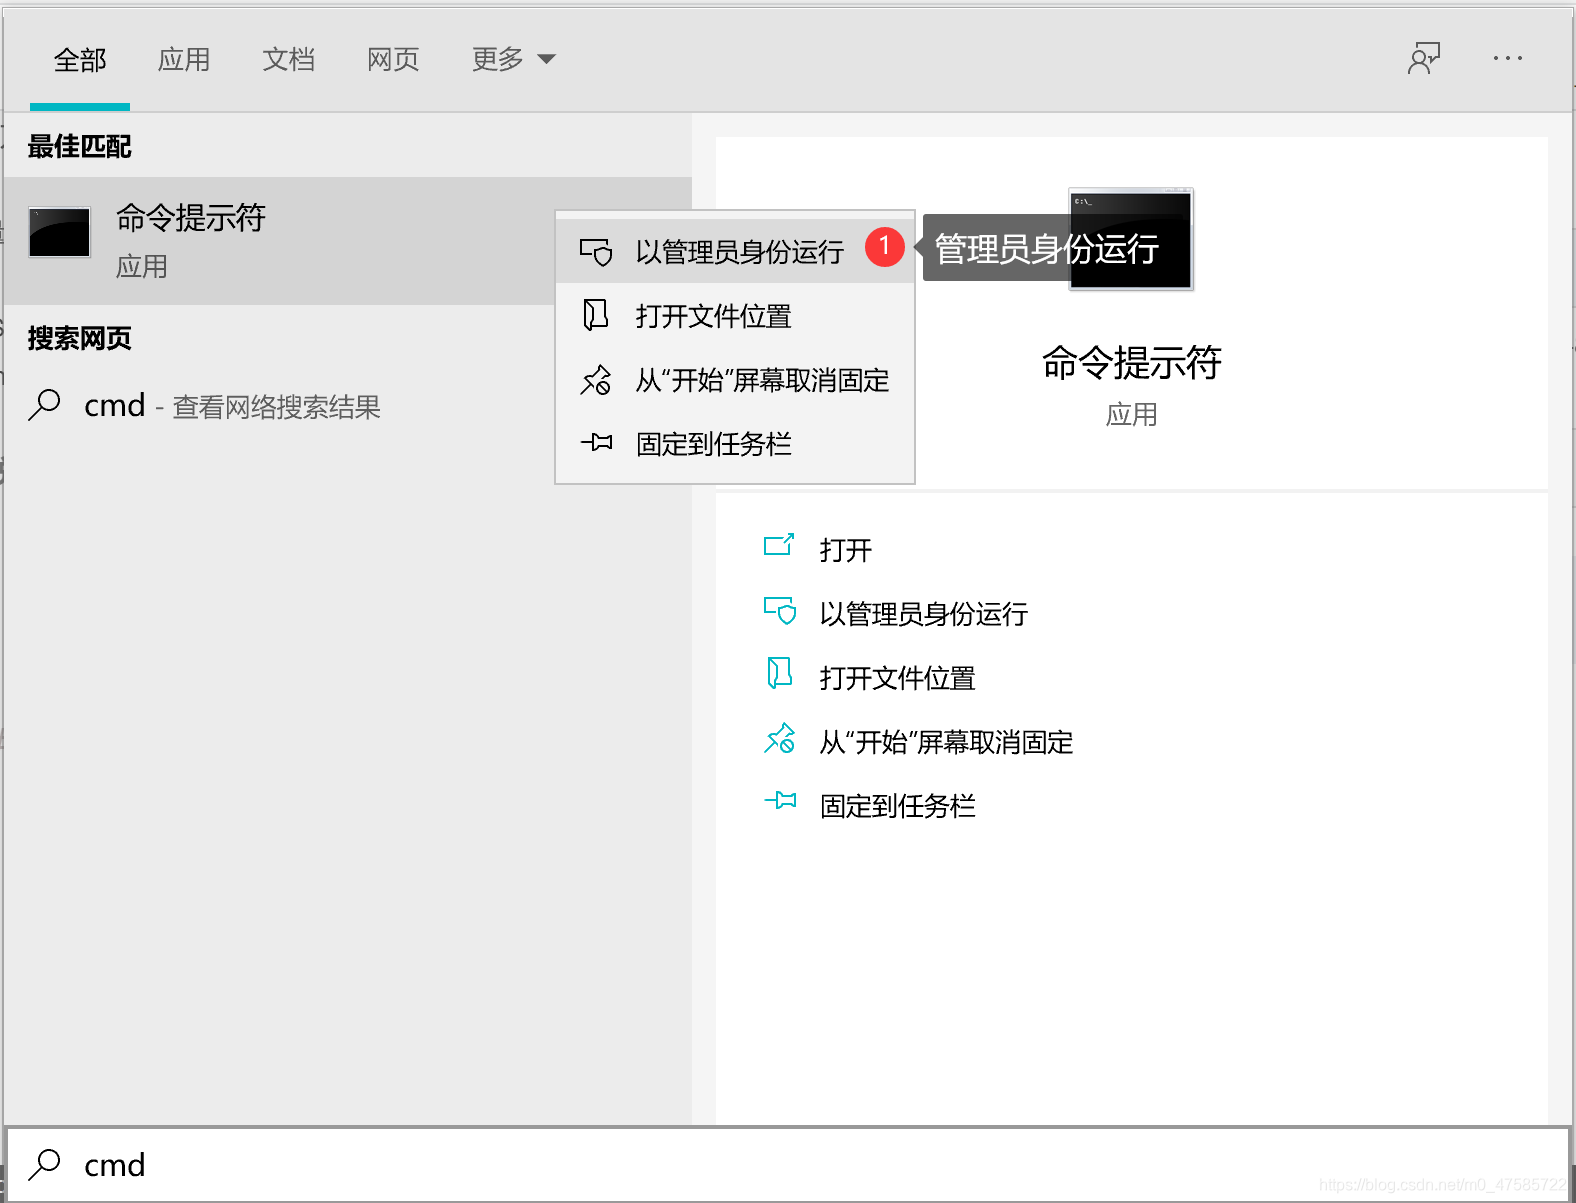1576x1203 pixels.
Task: Switch to the 网页 tab
Action: (x=393, y=60)
